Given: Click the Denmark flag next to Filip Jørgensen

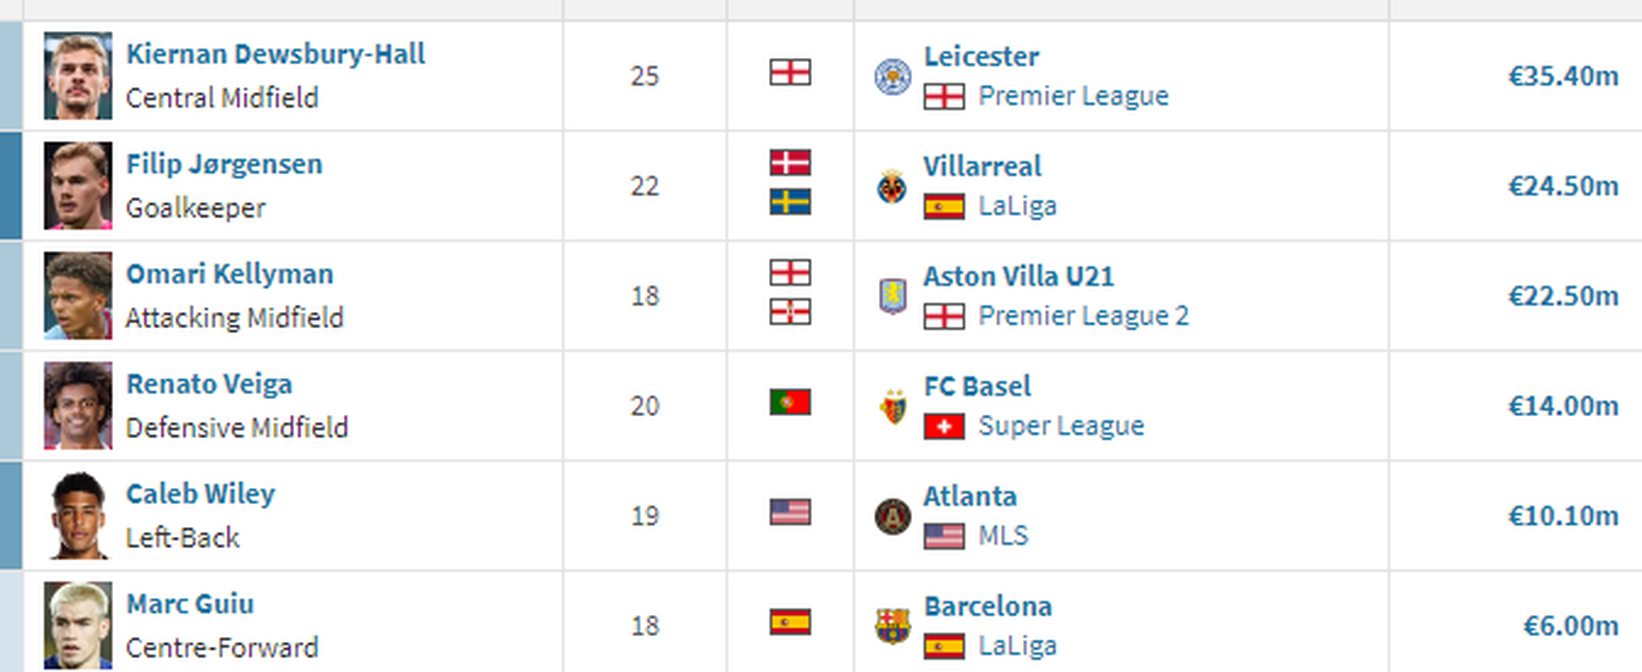Looking at the screenshot, I should pyautogui.click(x=790, y=163).
